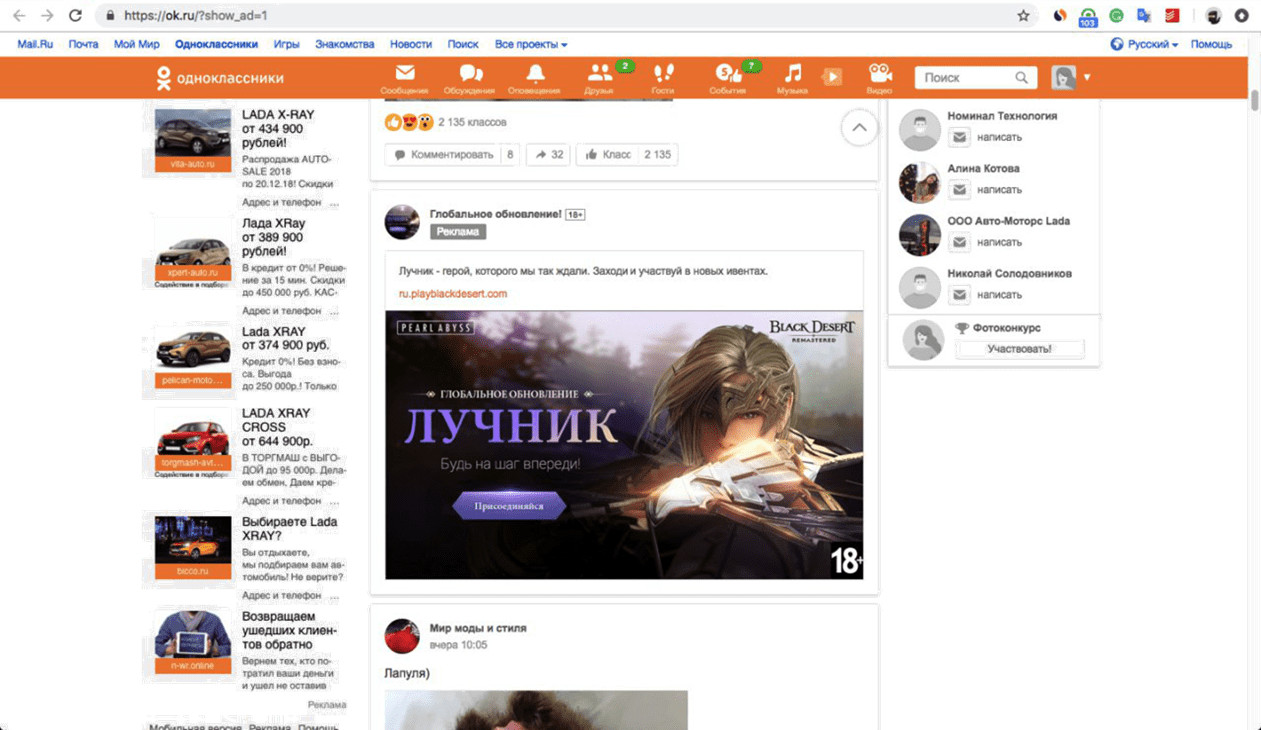Click the red extension icon in the Chrome toolbar
This screenshot has width=1261, height=730.
point(1172,16)
